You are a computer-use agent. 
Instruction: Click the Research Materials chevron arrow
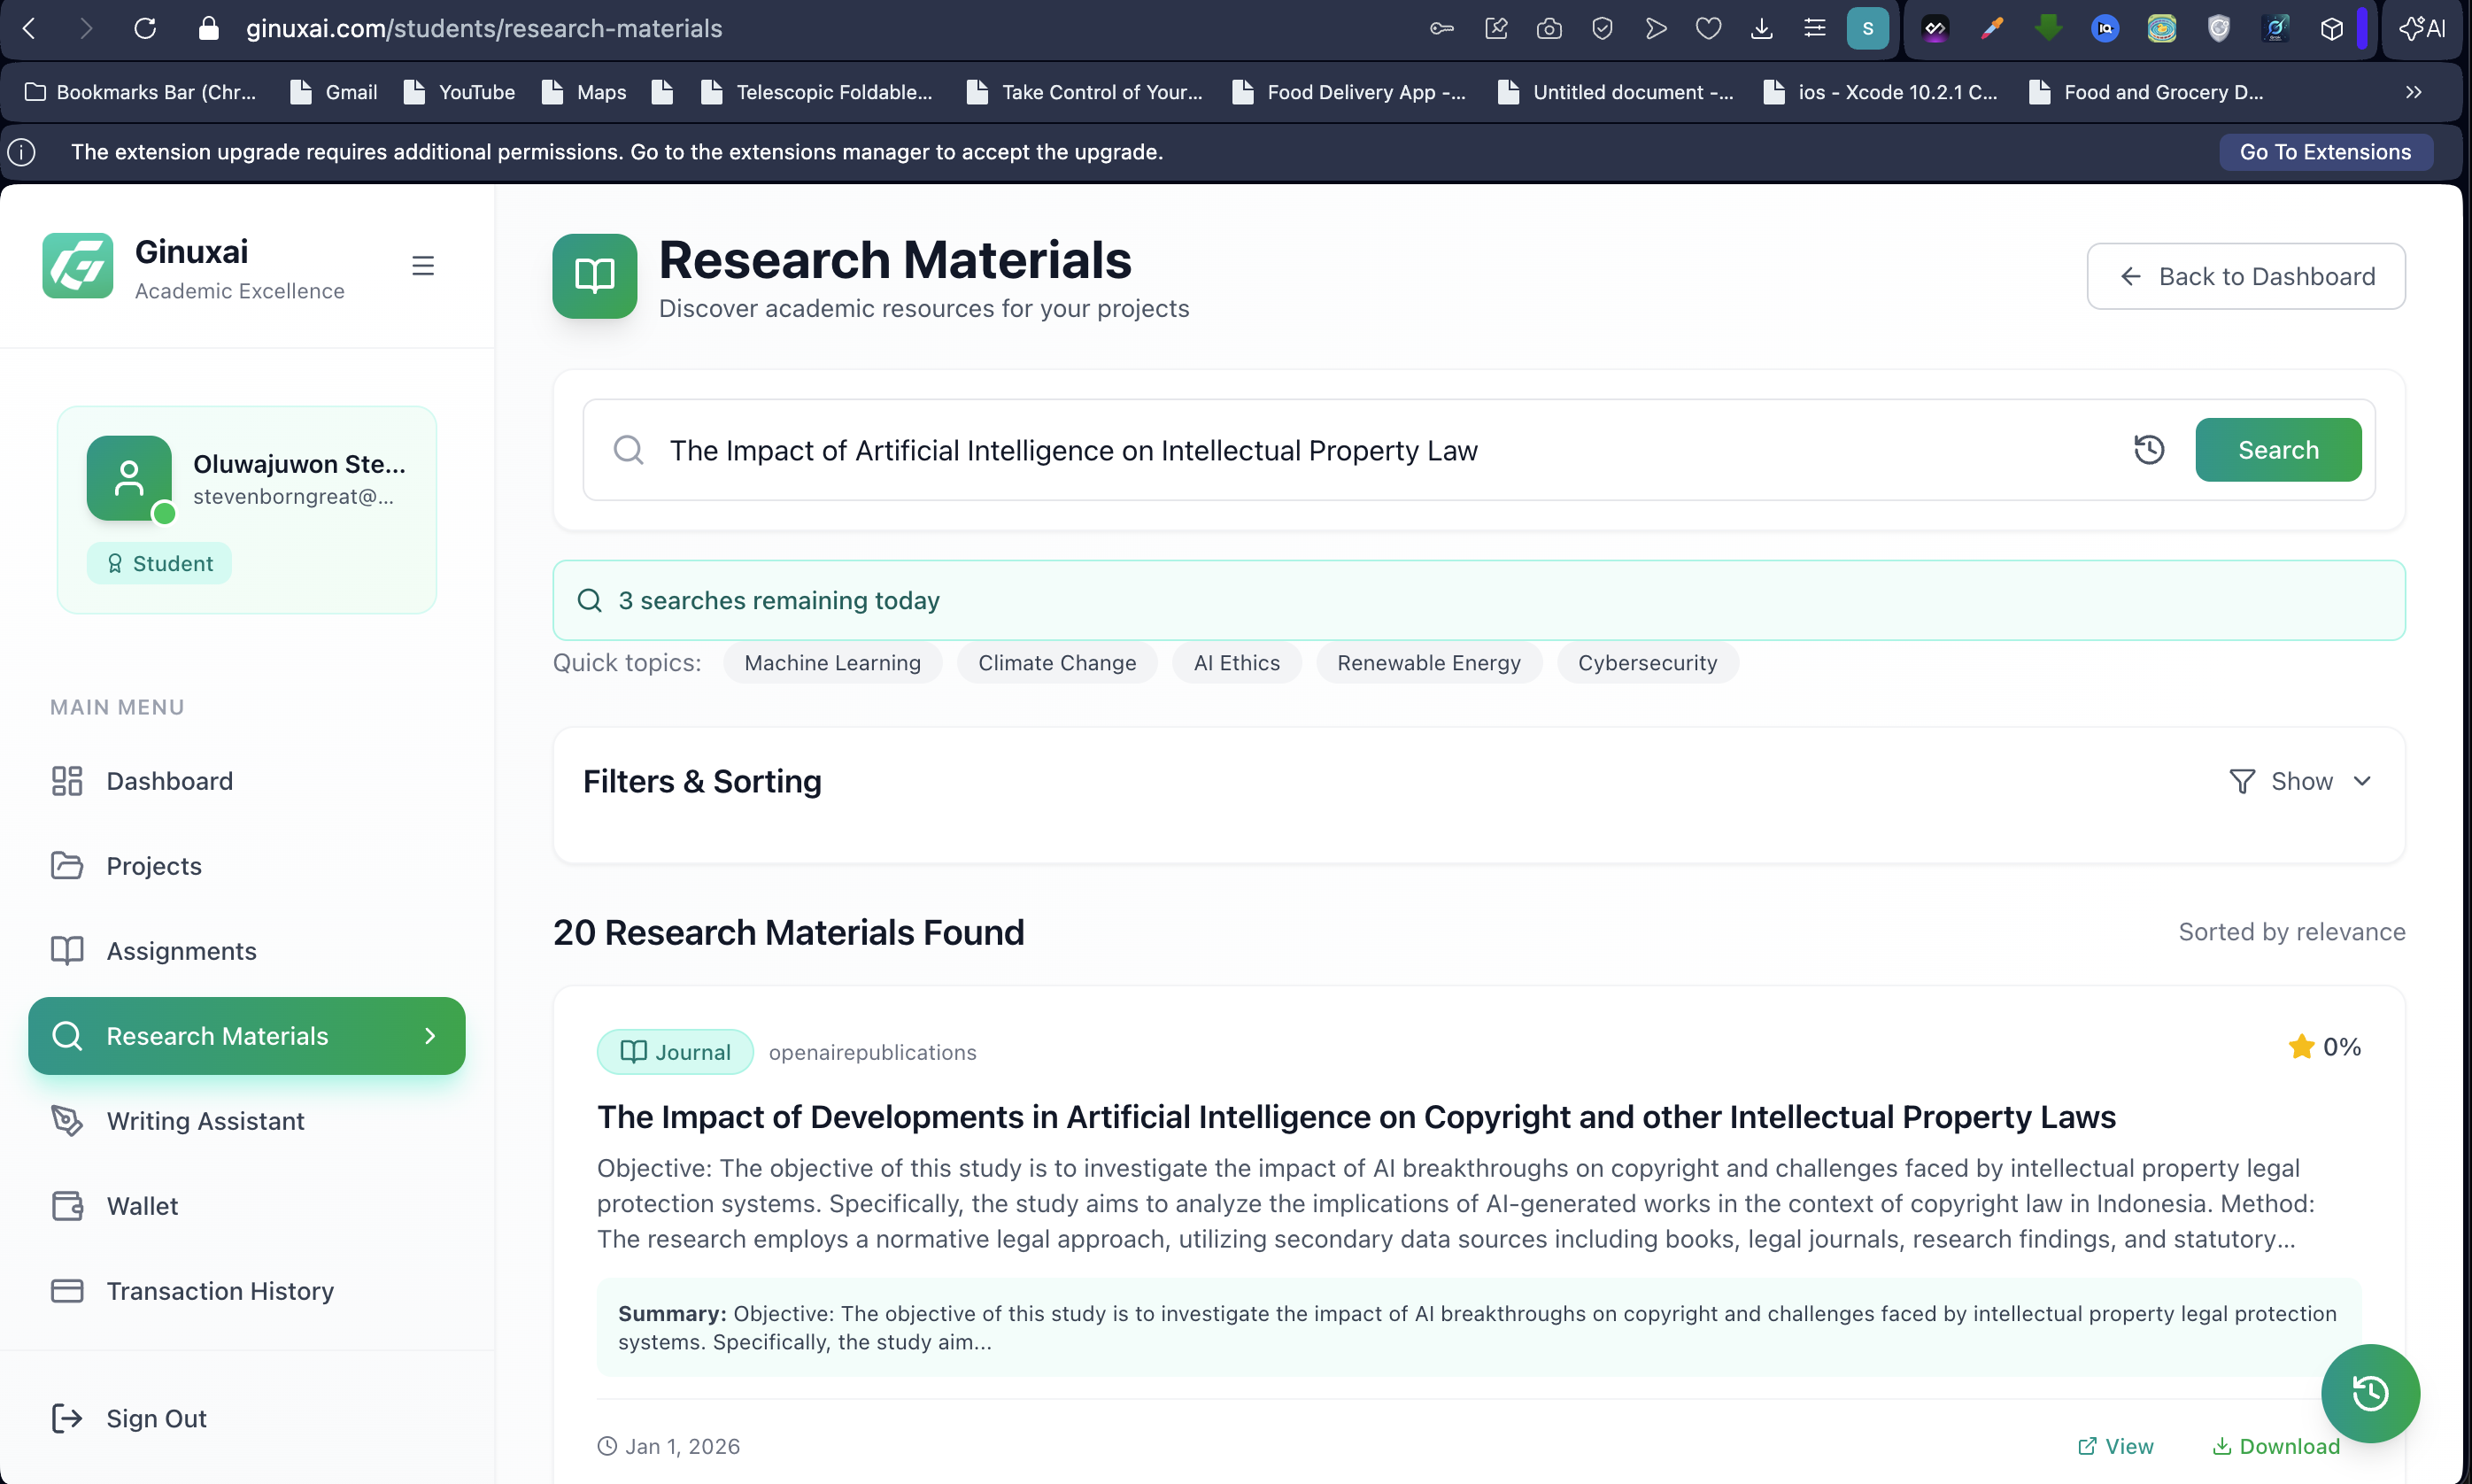430,1036
